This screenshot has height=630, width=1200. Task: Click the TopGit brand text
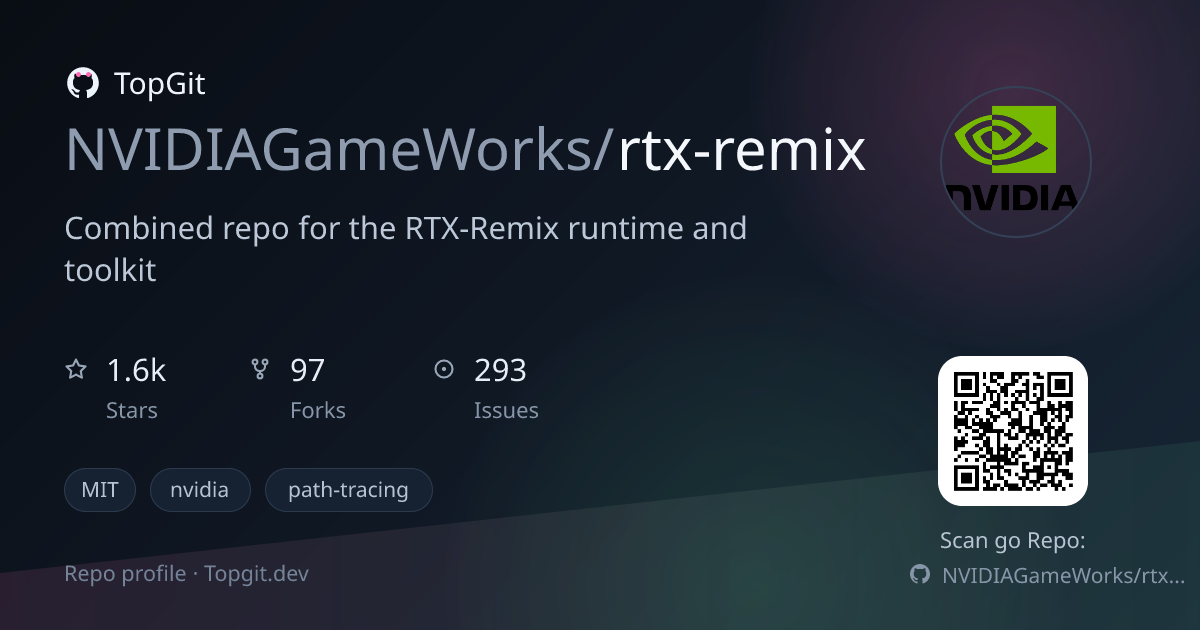click(x=160, y=84)
